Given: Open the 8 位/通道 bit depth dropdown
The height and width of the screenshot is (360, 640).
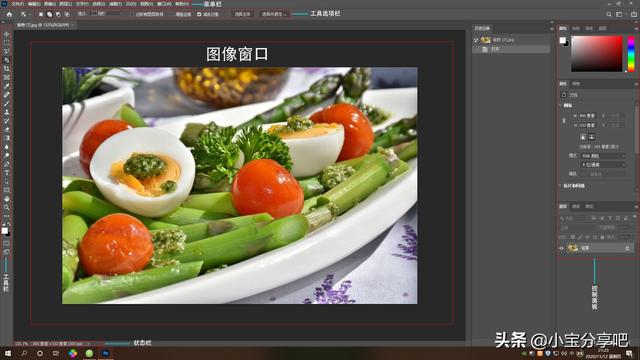Looking at the screenshot, I should click(603, 165).
